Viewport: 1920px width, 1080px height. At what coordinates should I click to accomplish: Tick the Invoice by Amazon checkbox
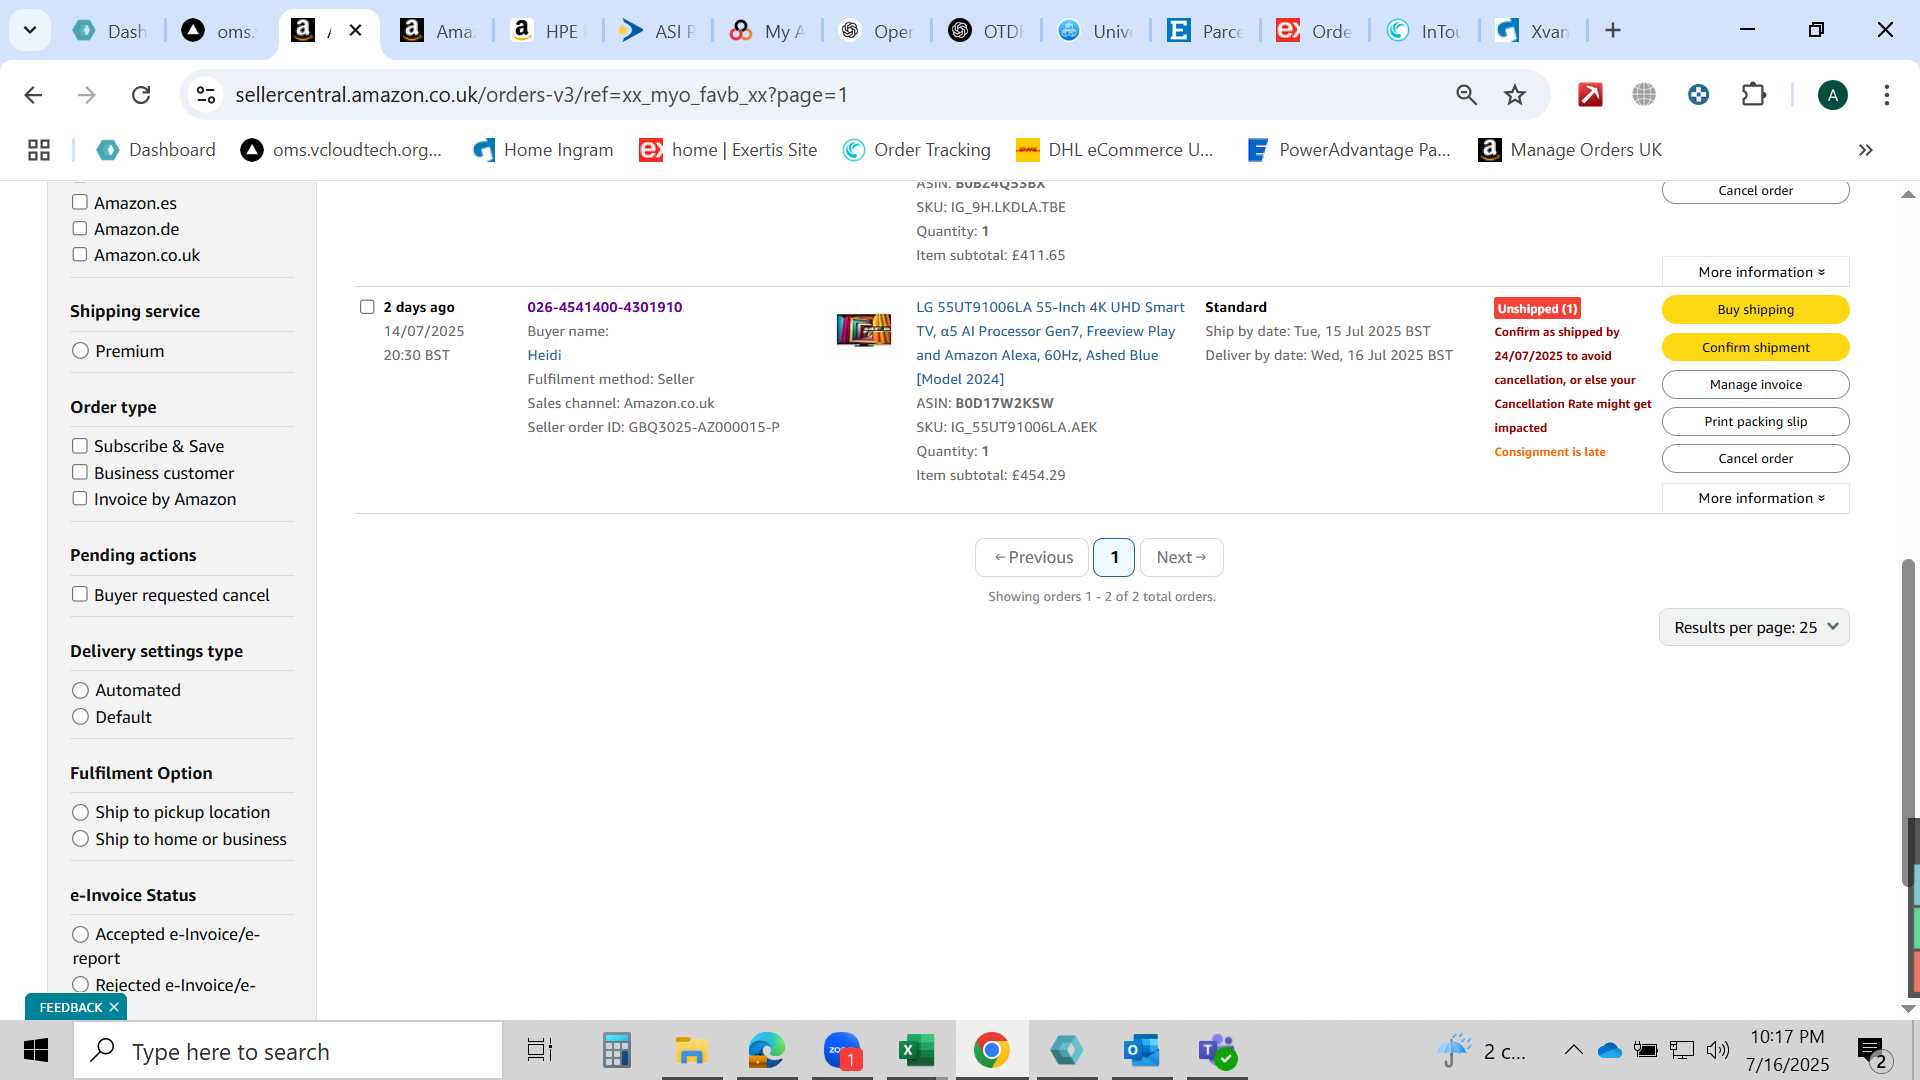click(80, 498)
